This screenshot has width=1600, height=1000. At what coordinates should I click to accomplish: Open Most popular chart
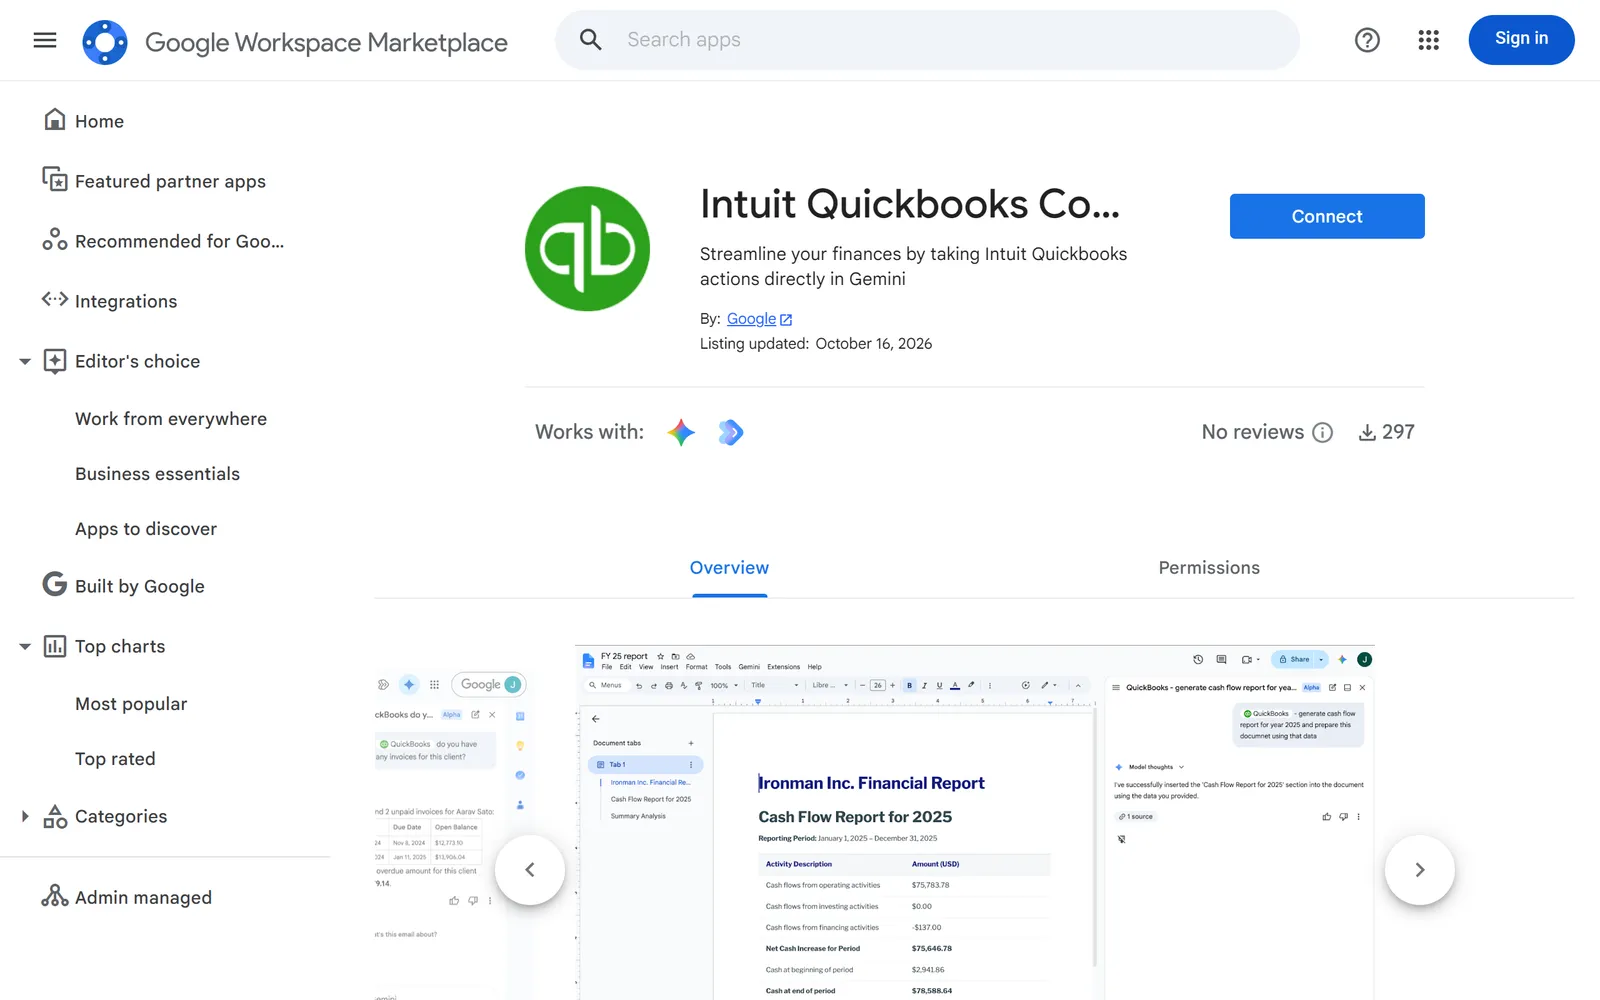click(x=131, y=704)
